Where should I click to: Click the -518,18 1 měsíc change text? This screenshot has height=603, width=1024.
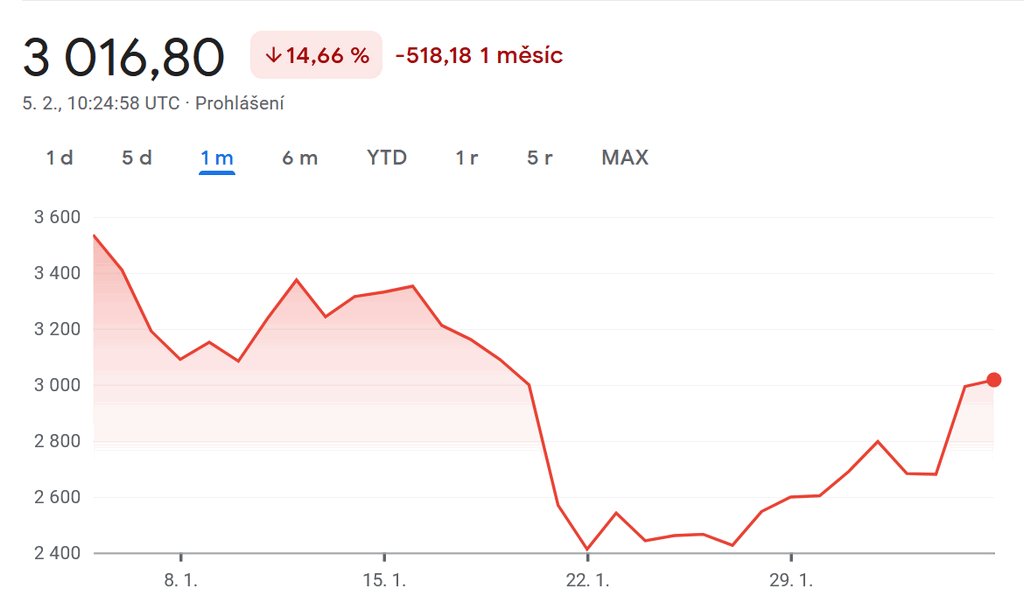(x=479, y=56)
